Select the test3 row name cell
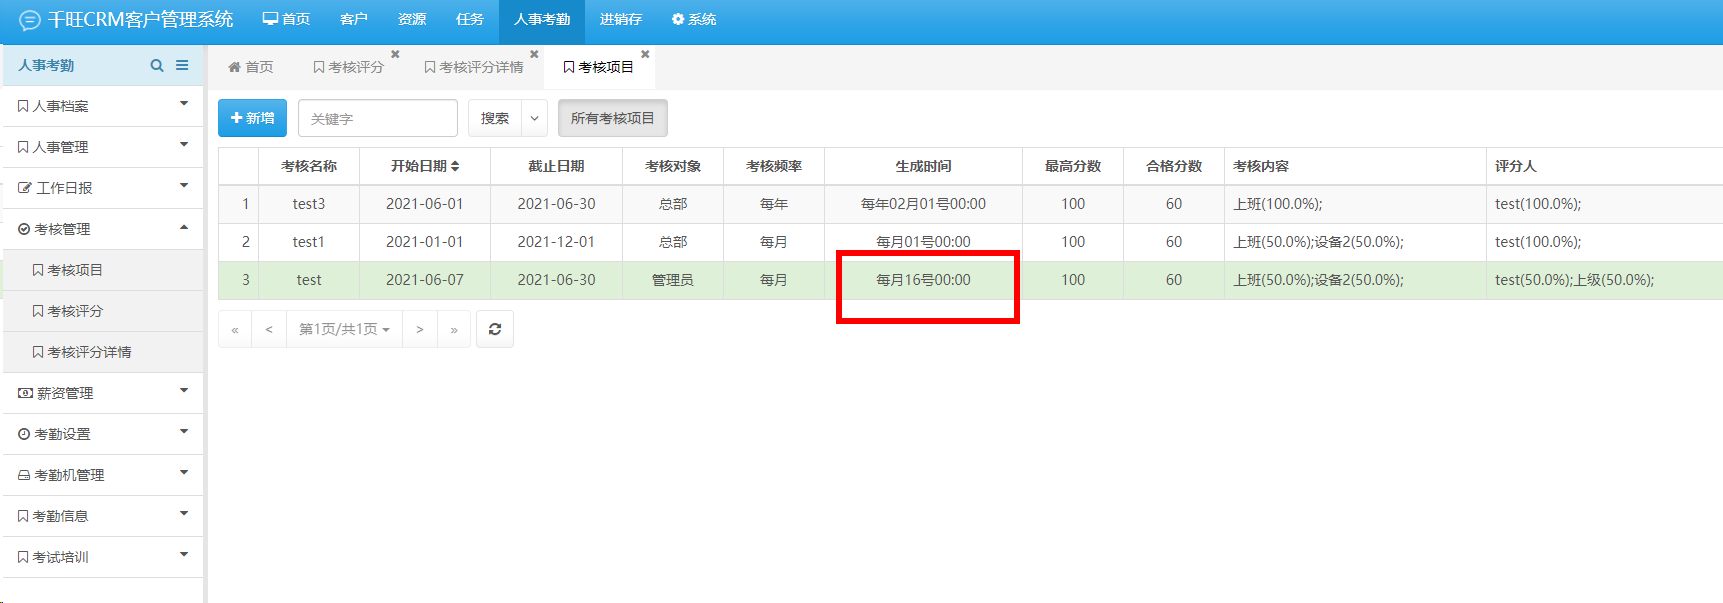Screen dimensions: 1723x603 (x=309, y=204)
